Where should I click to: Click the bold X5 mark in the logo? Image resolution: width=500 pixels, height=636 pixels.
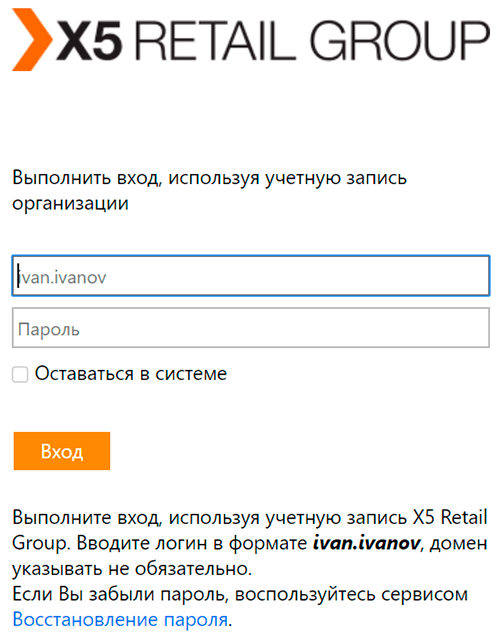[89, 41]
